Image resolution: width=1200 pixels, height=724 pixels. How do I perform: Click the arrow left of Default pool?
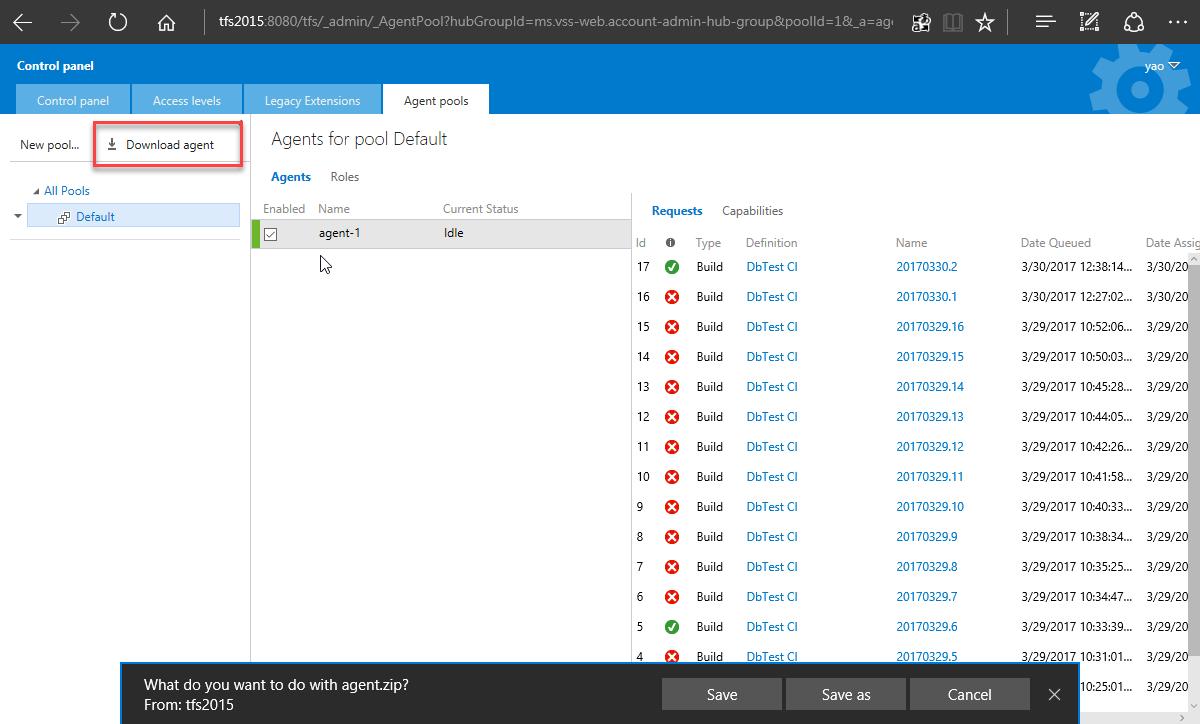[x=18, y=216]
